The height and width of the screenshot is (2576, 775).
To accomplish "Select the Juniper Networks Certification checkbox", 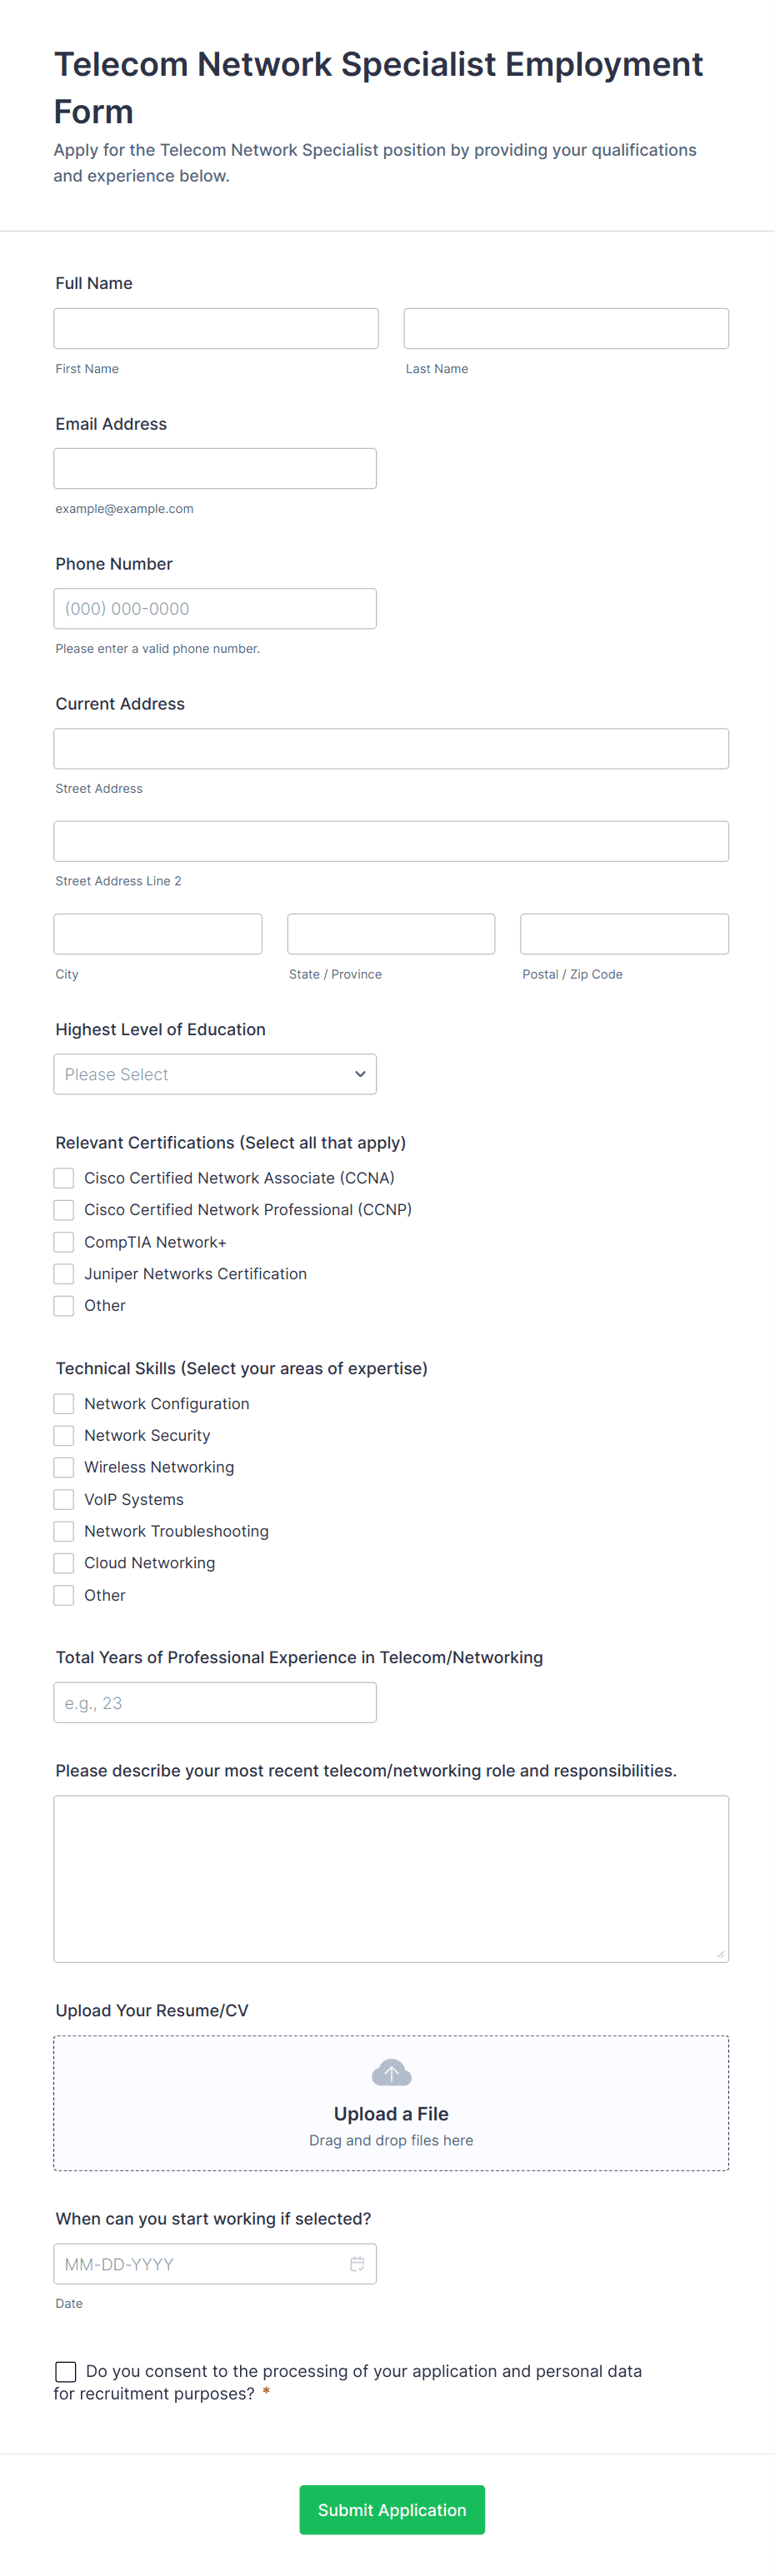I will coord(64,1274).
